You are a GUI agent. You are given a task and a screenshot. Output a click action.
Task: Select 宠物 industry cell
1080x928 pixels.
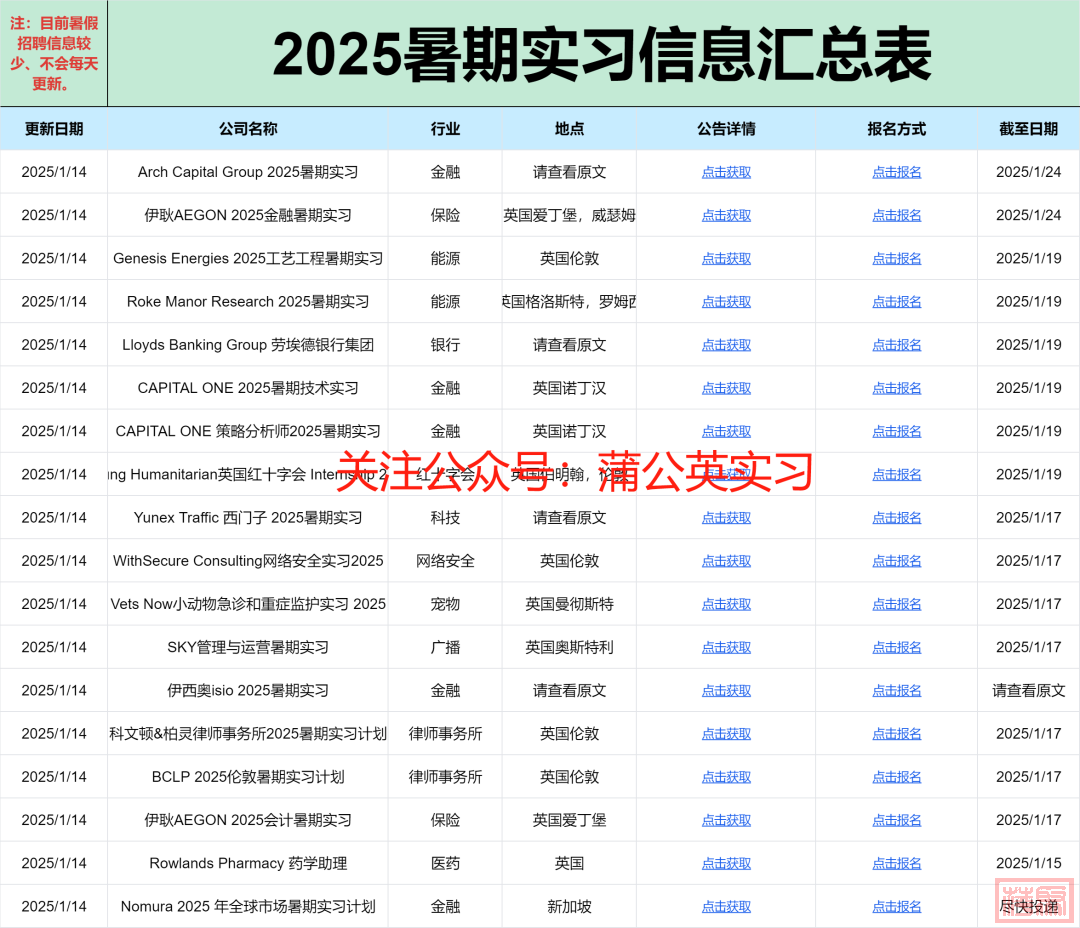[445, 604]
